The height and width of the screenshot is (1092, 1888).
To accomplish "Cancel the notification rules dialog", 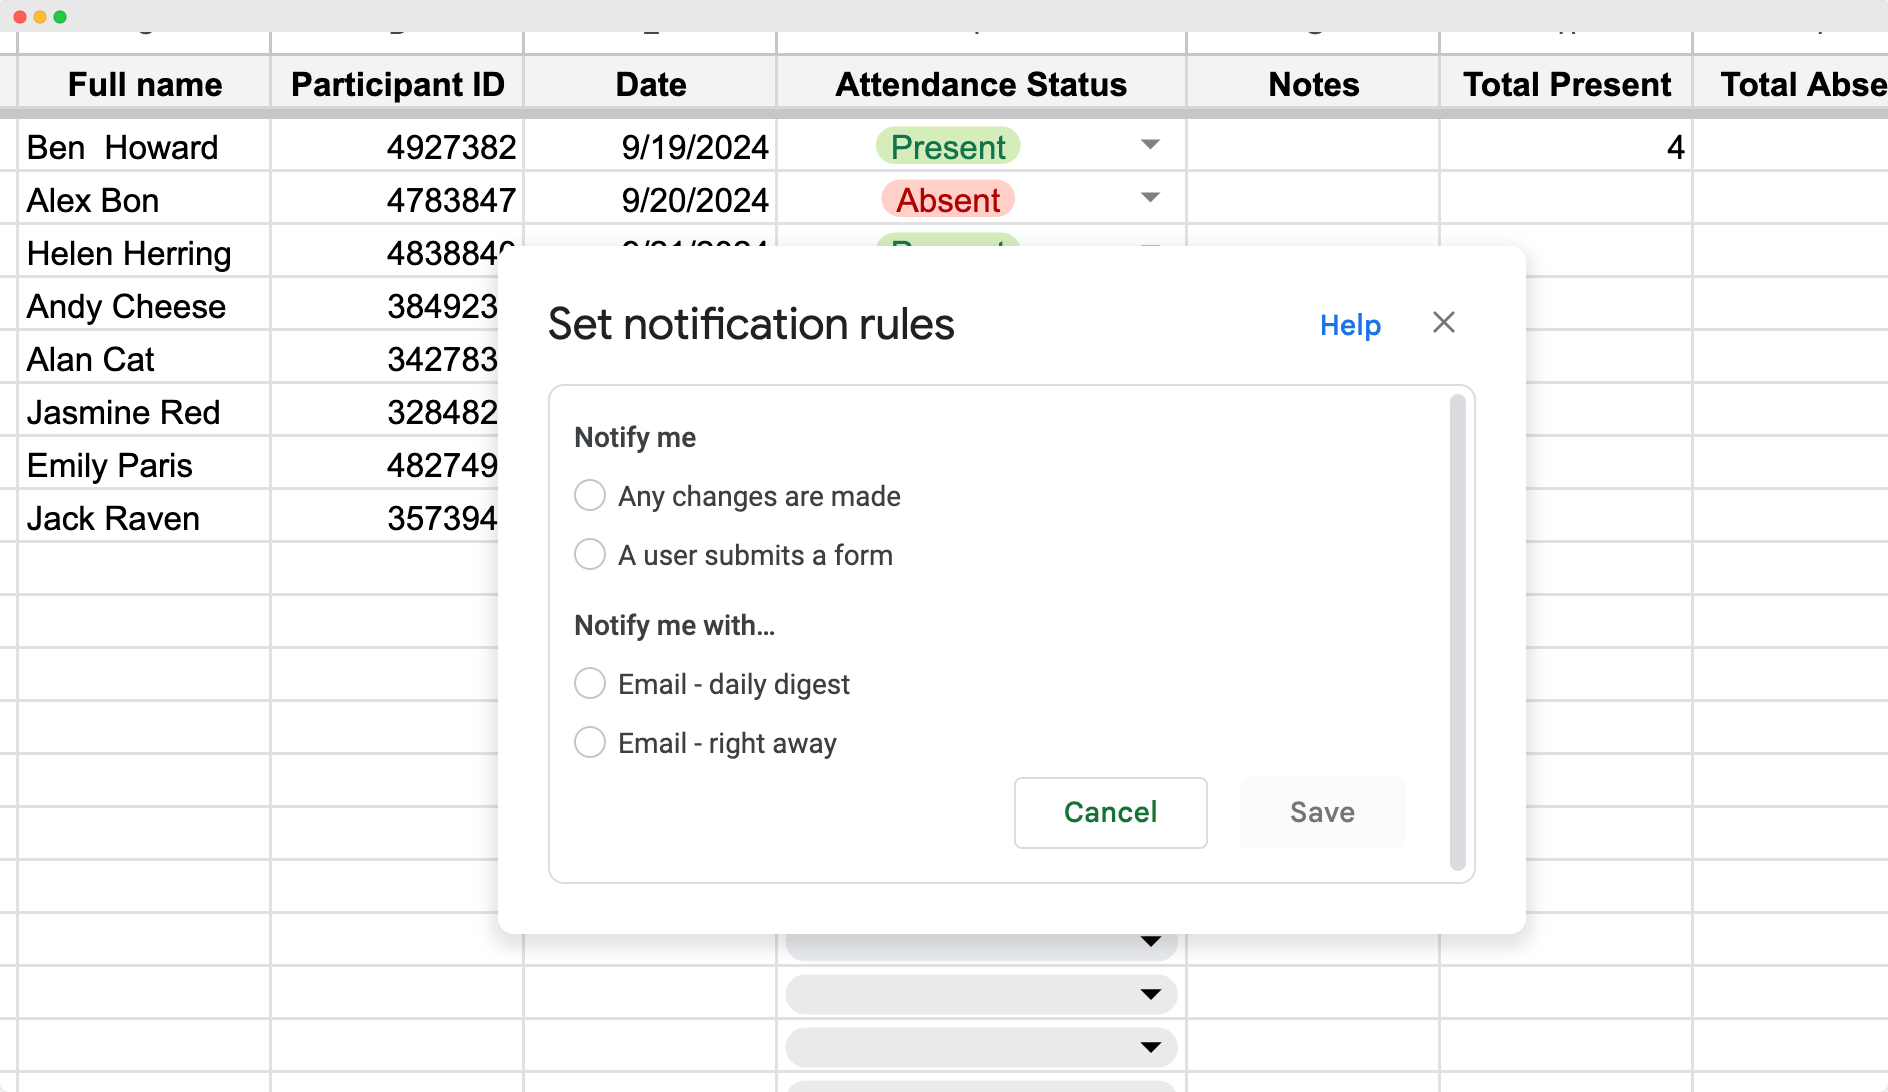I will point(1110,812).
